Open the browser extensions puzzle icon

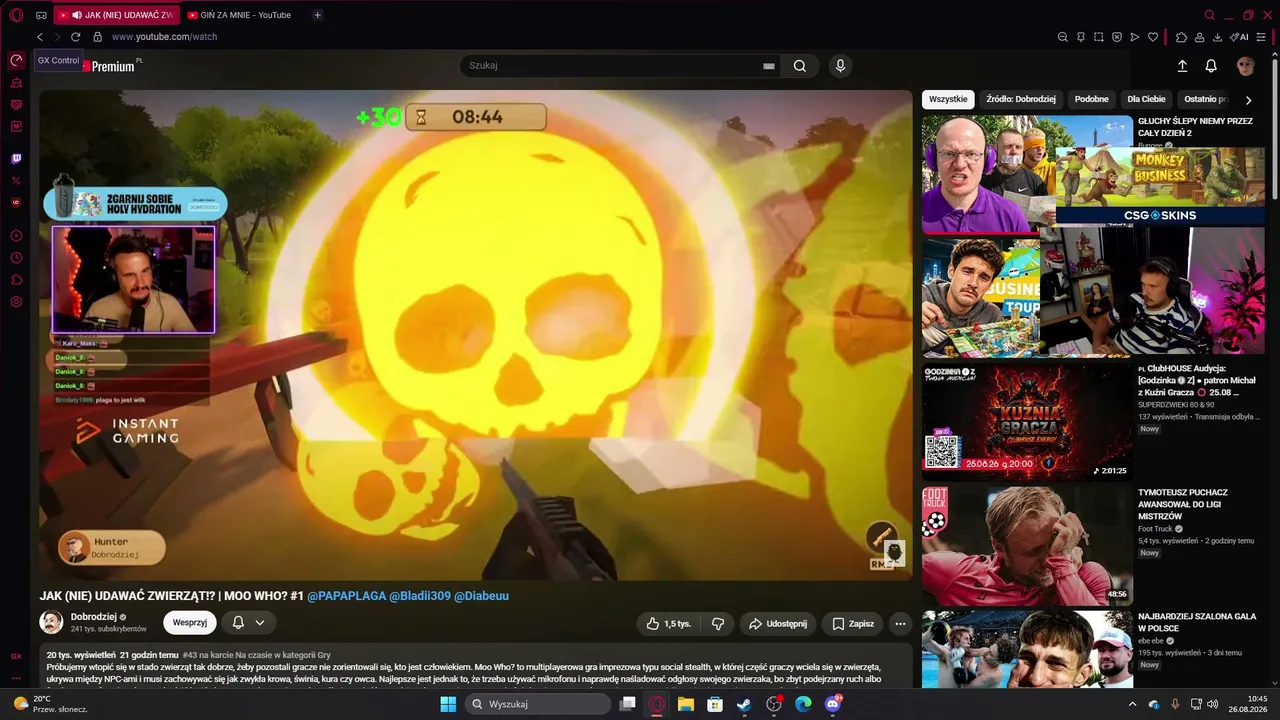(1181, 37)
